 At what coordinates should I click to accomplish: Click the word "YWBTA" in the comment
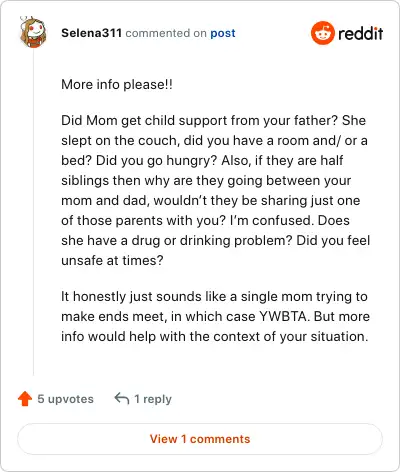pos(284,316)
